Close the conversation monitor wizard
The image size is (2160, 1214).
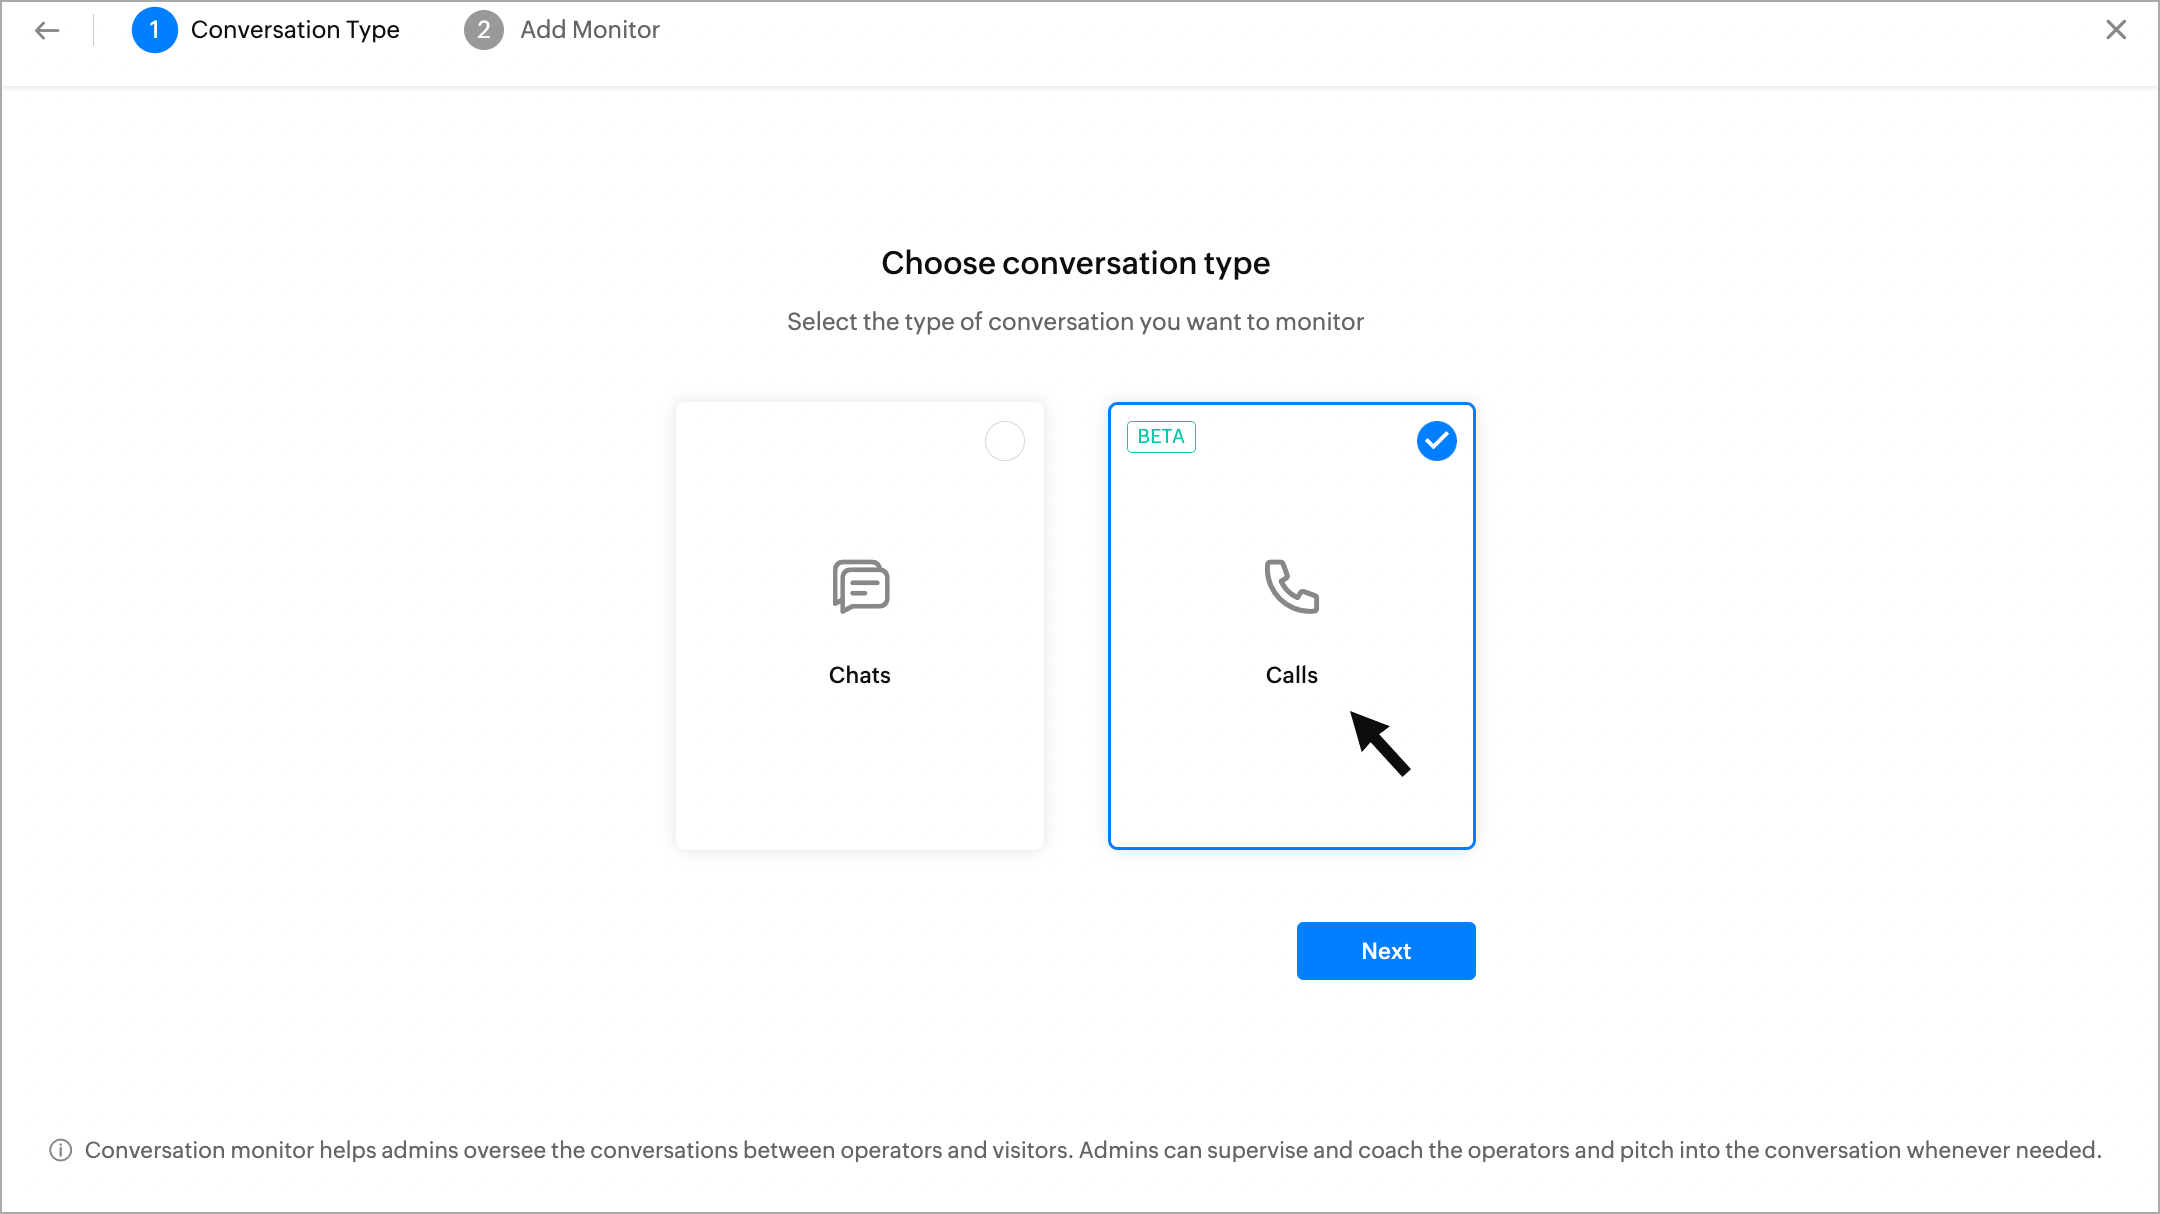point(2115,30)
